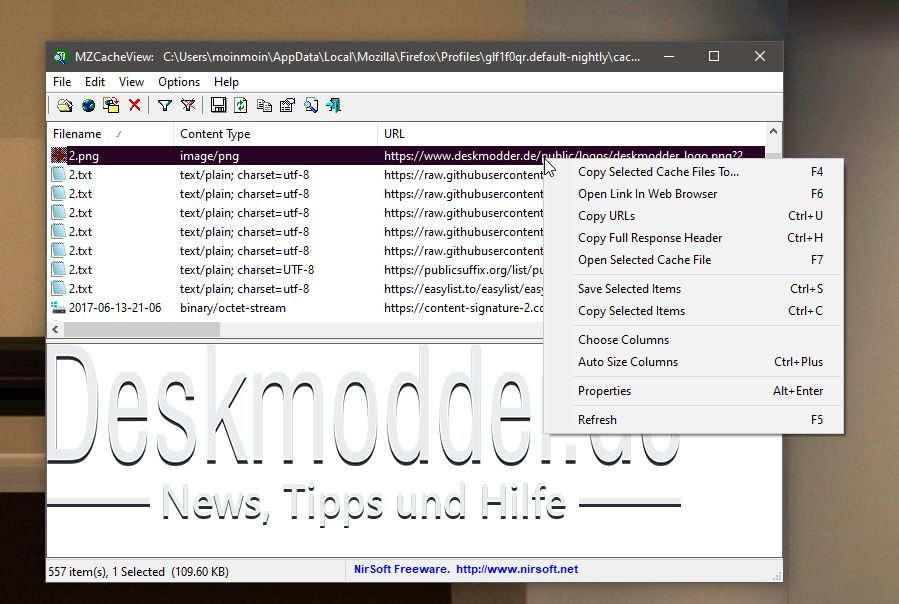Image resolution: width=899 pixels, height=604 pixels.
Task: Open the Edit menu
Action: coord(95,82)
